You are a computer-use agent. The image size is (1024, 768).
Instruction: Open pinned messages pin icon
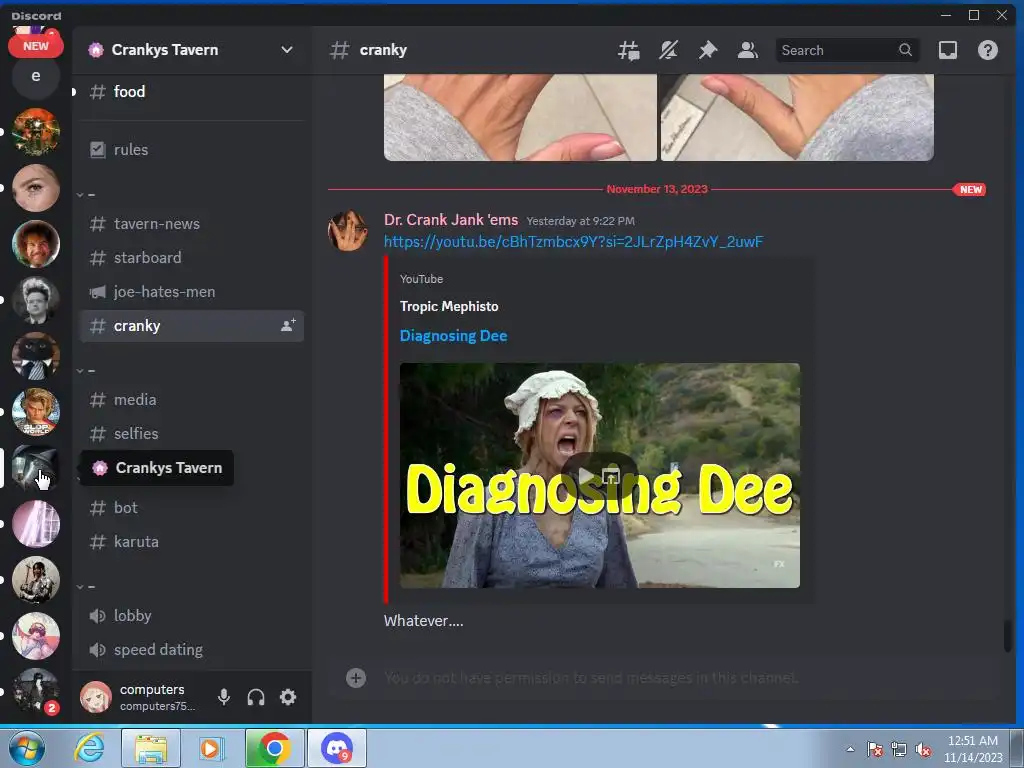tap(708, 50)
